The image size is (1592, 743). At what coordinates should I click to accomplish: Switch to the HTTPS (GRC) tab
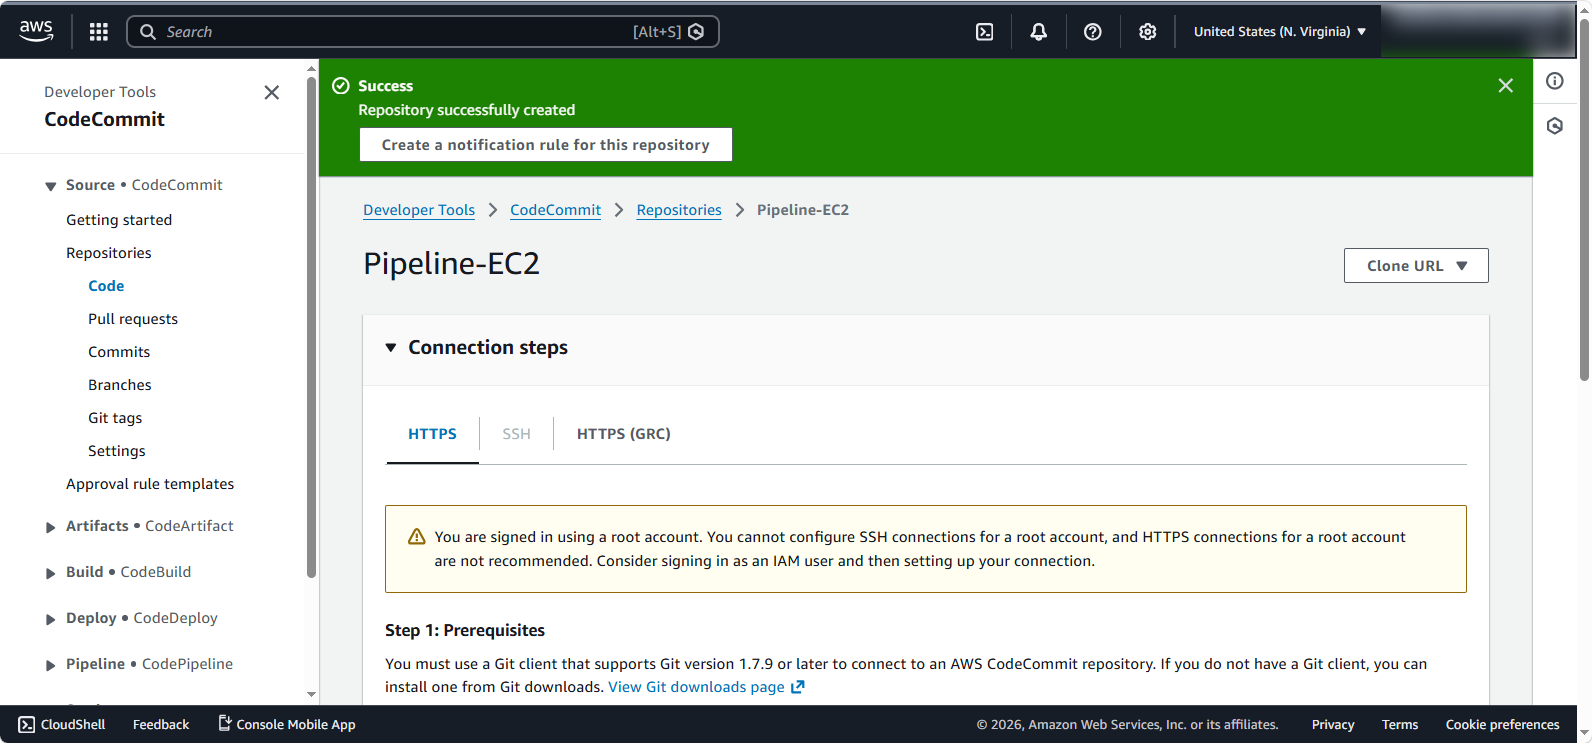[x=624, y=434]
